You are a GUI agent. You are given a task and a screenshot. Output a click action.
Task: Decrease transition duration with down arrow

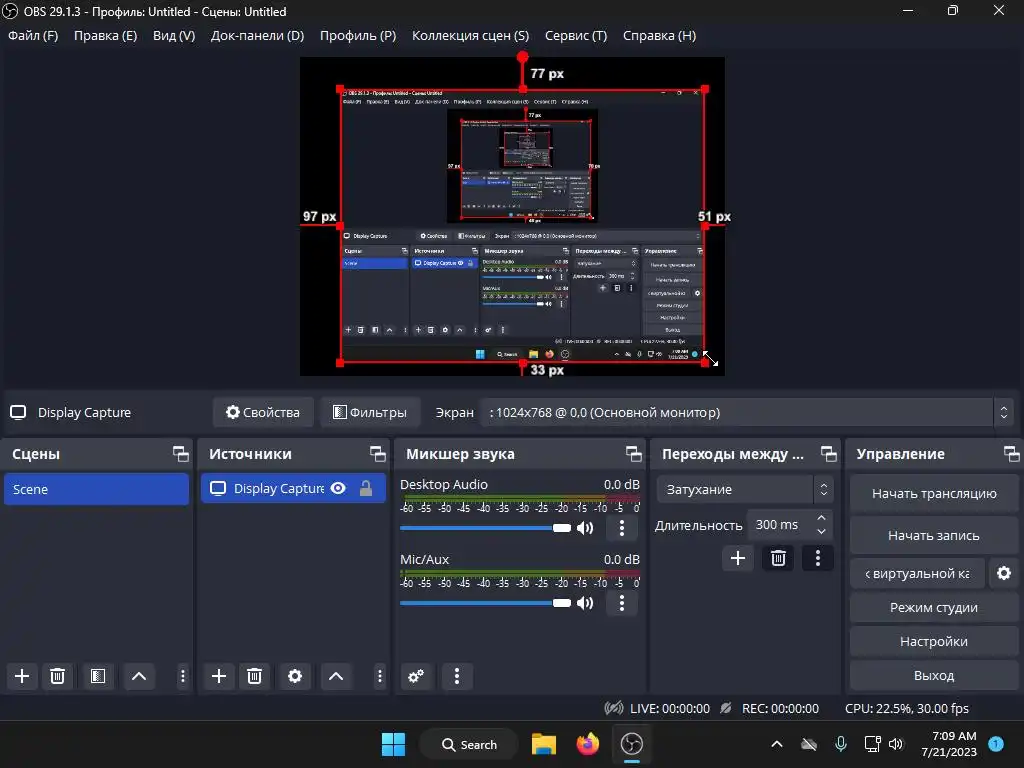pyautogui.click(x=822, y=532)
